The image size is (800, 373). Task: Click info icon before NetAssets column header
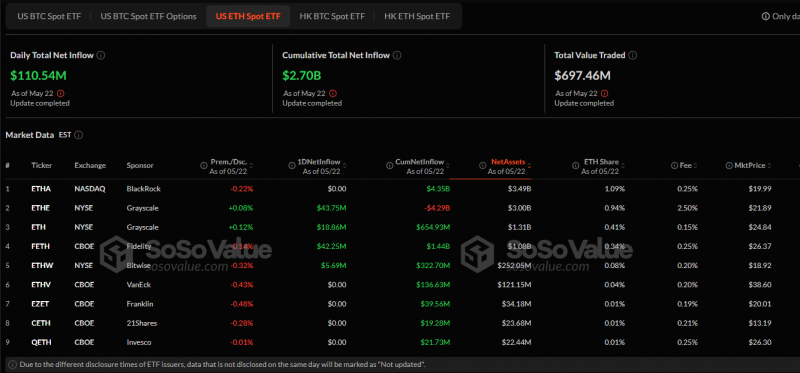click(x=482, y=165)
